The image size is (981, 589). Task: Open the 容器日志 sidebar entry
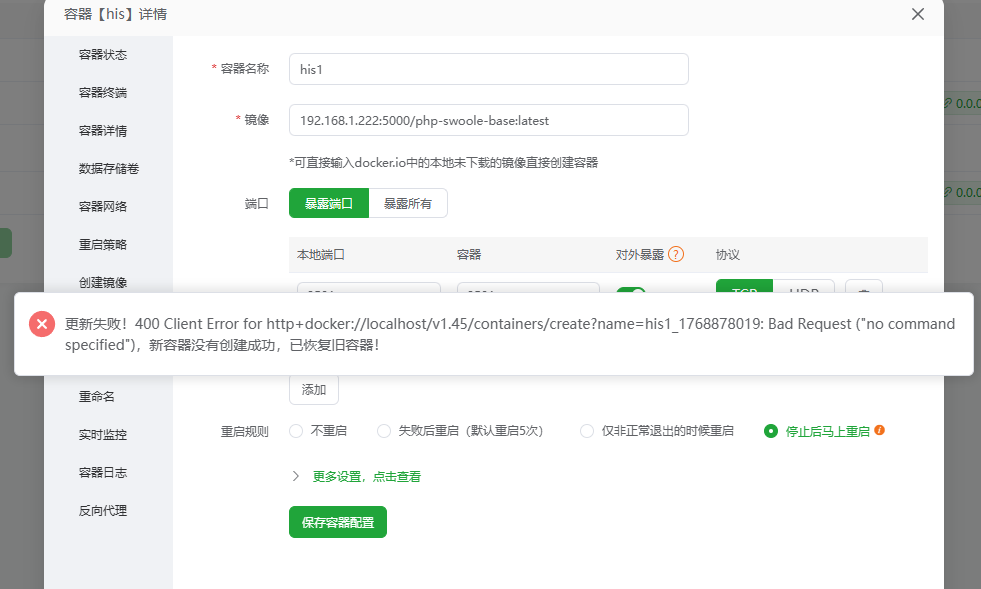tap(105, 471)
